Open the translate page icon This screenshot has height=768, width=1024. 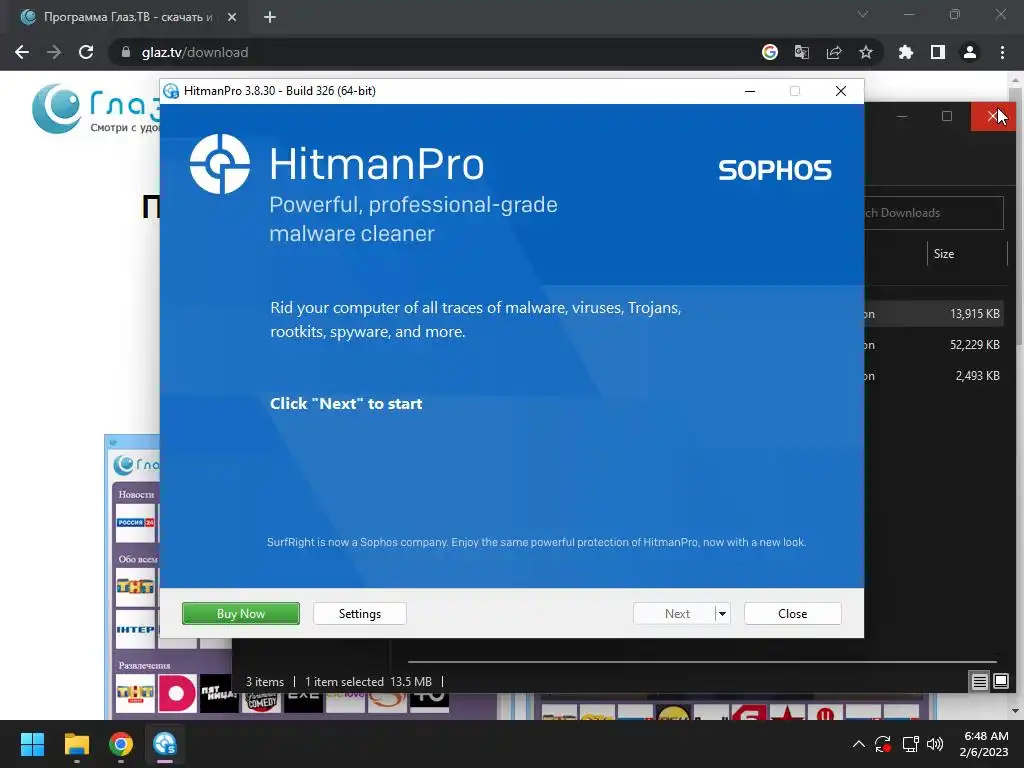[x=802, y=52]
